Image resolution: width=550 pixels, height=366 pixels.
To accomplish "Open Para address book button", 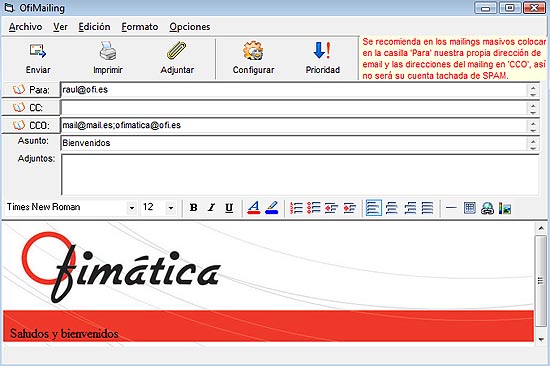I will point(31,90).
